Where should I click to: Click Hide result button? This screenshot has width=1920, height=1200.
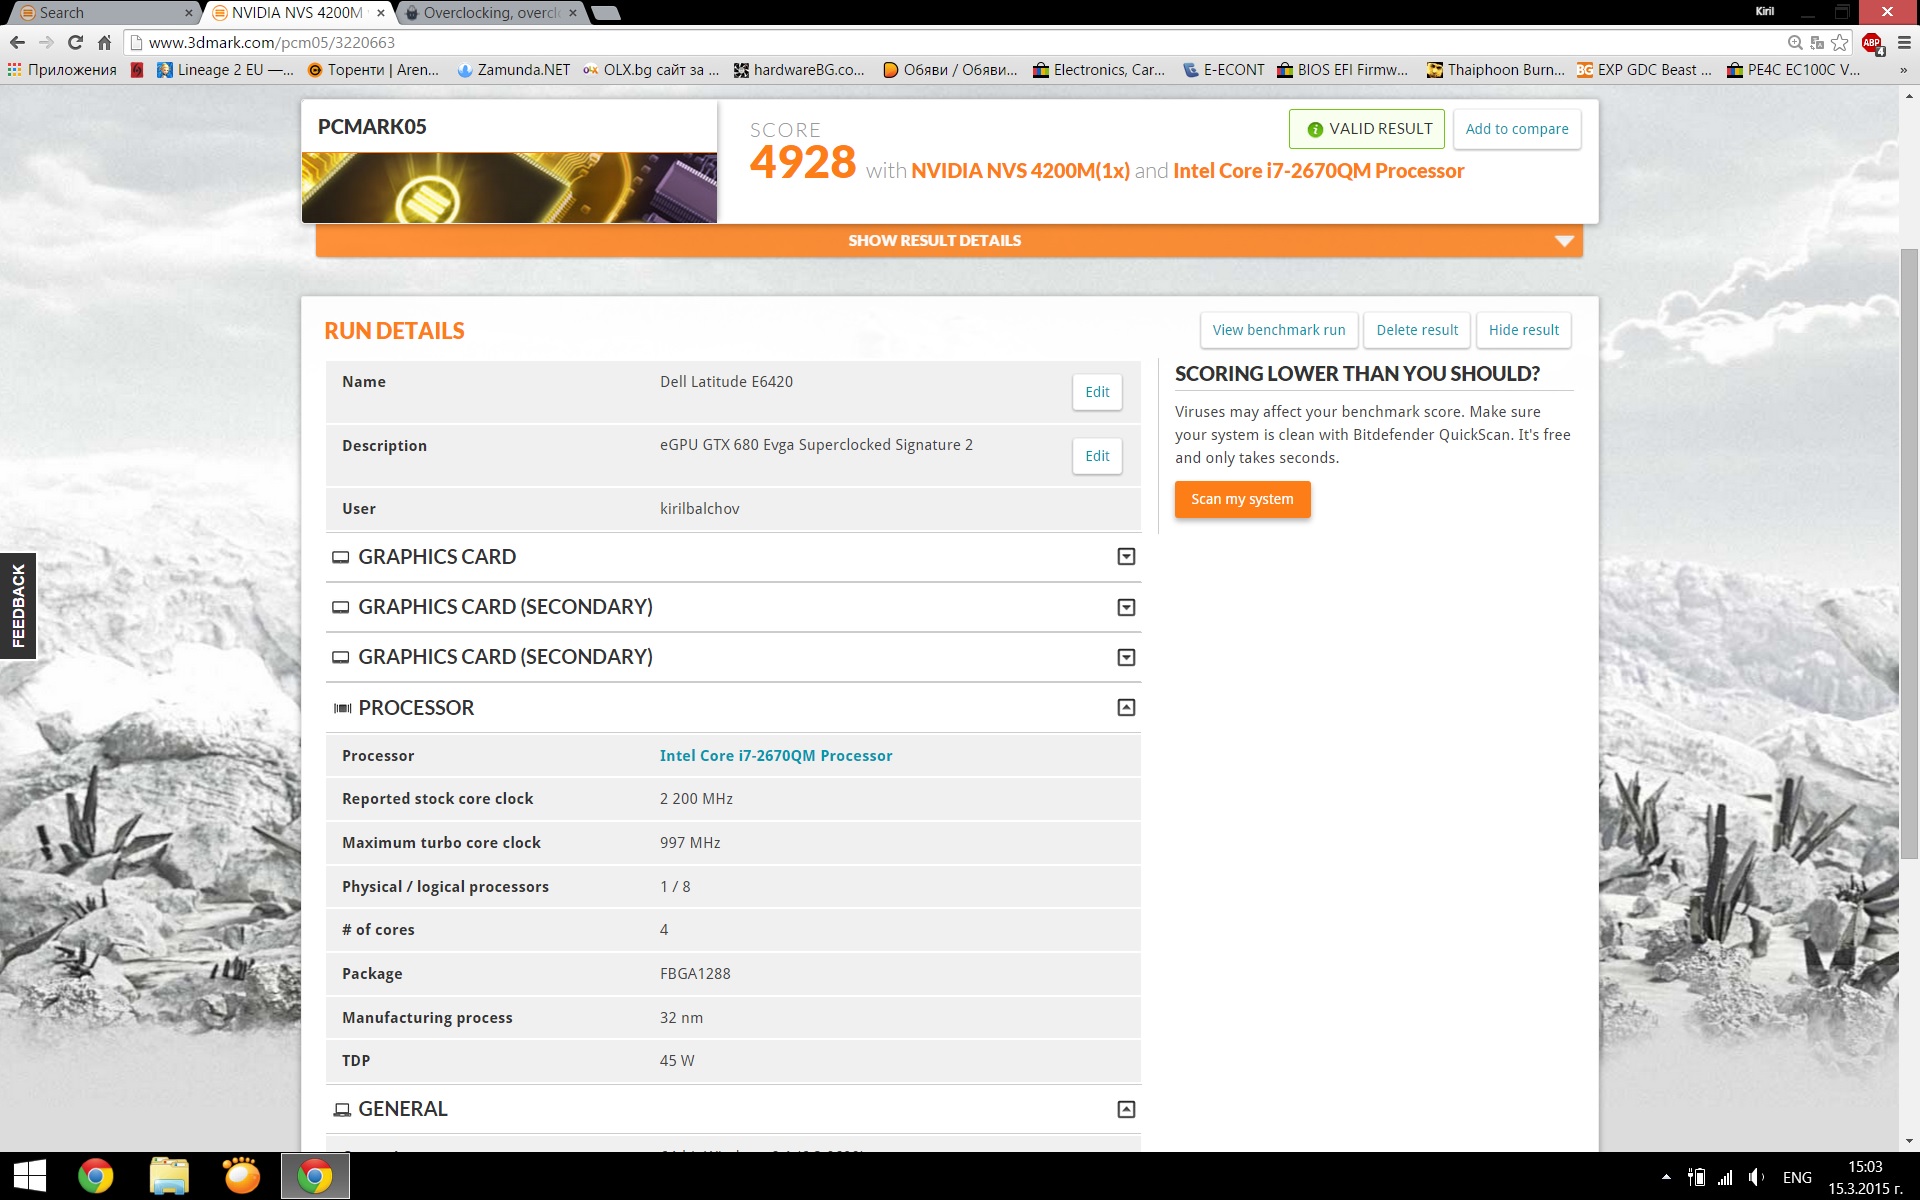point(1523,330)
